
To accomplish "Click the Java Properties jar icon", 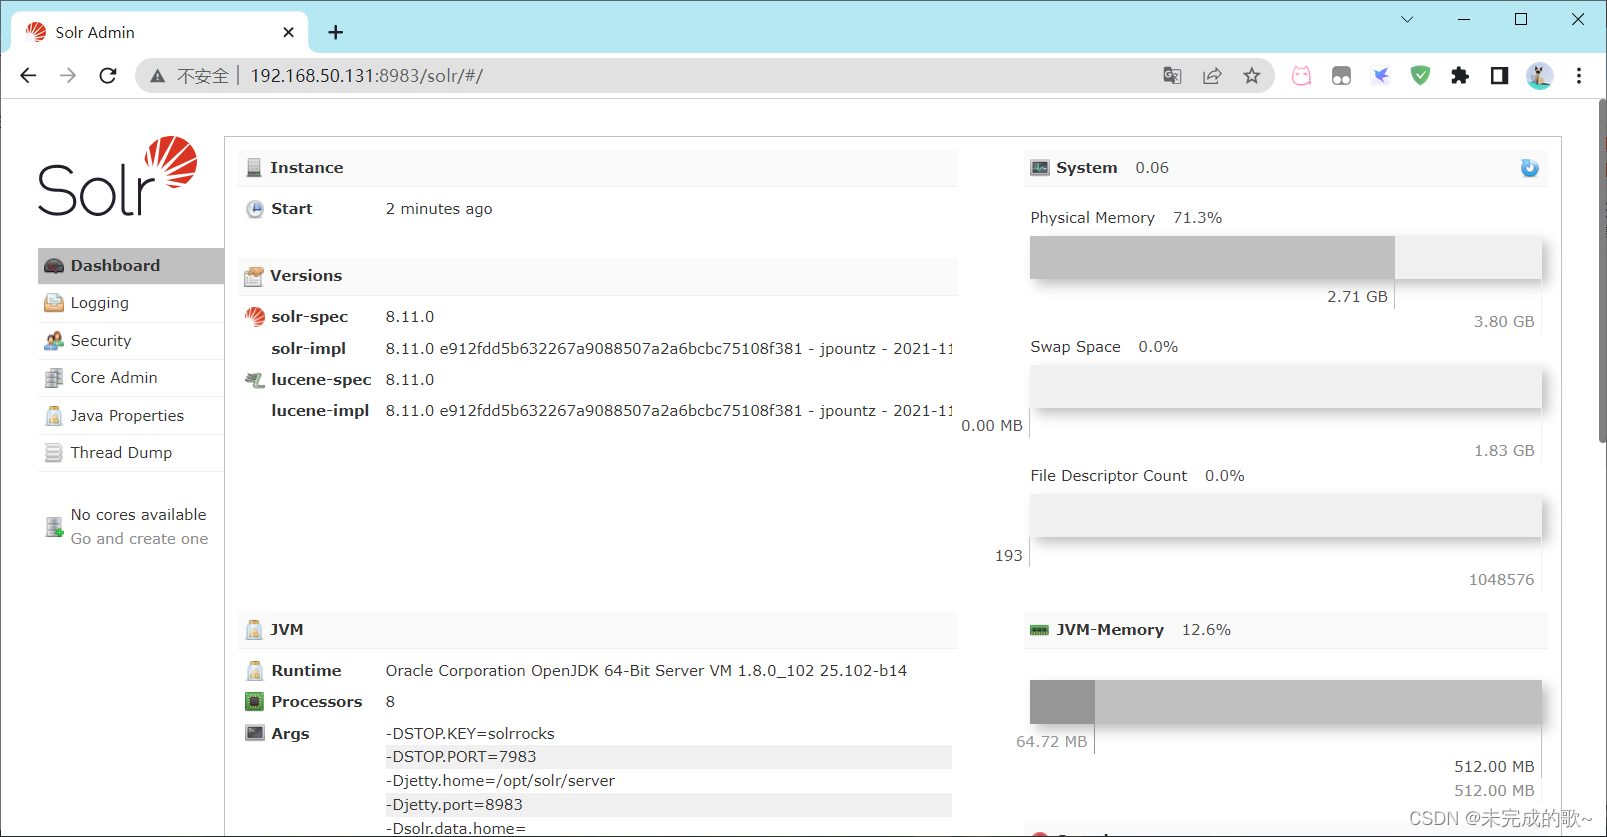I will (x=54, y=416).
